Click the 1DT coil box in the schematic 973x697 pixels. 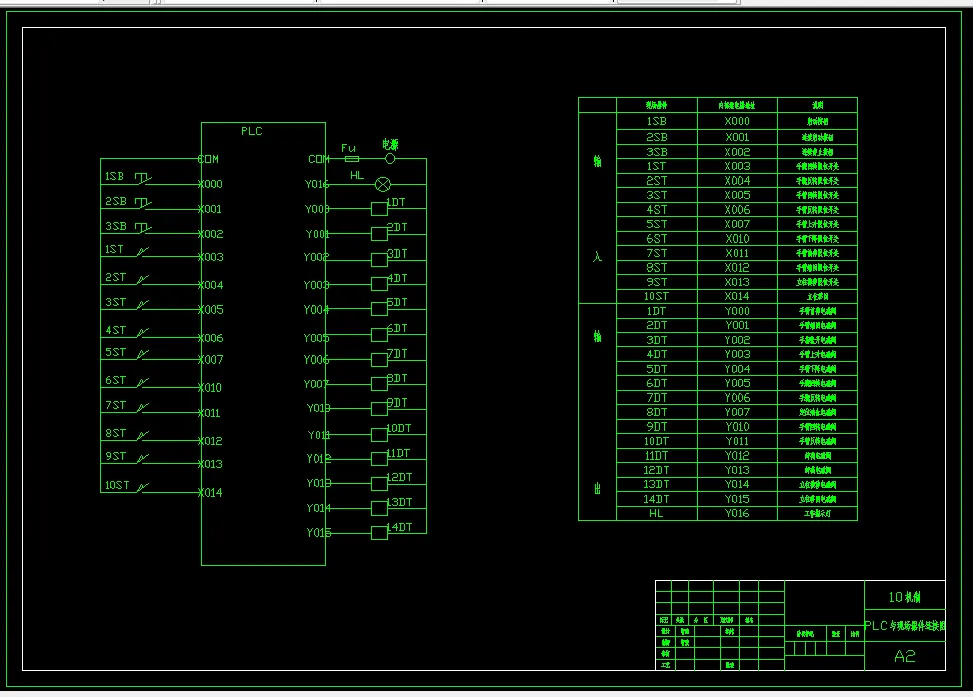point(379,209)
